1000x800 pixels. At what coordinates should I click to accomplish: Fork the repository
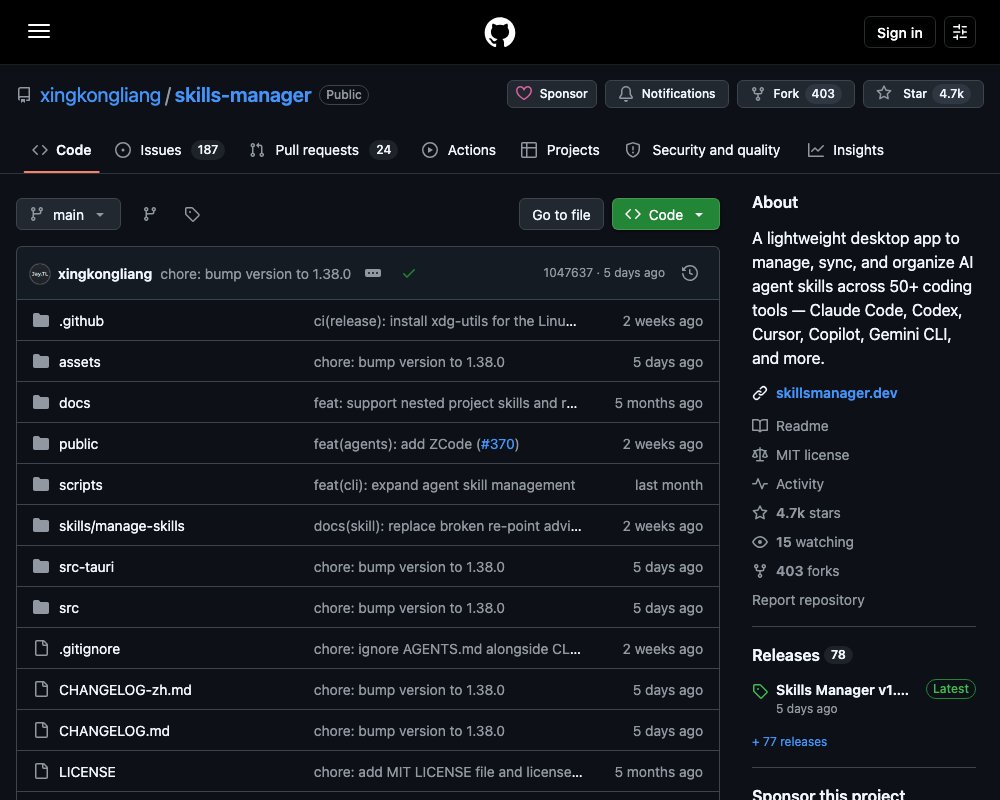point(795,94)
